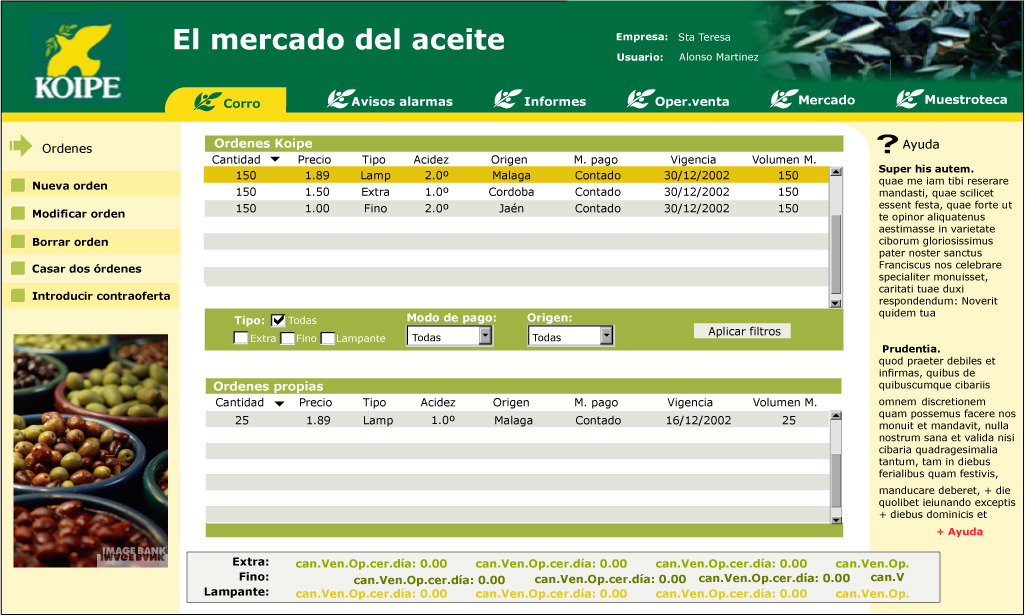Click the M. pago header in Ordenes propias

pos(596,402)
